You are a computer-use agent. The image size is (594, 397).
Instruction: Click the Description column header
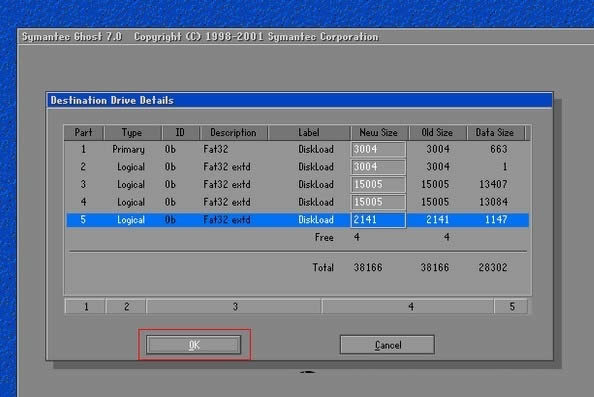233,133
